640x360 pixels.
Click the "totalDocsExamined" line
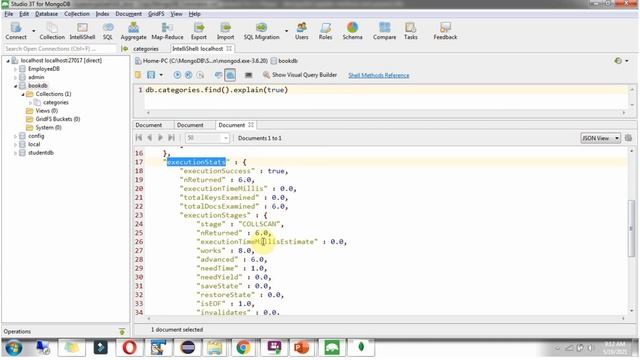pos(234,207)
